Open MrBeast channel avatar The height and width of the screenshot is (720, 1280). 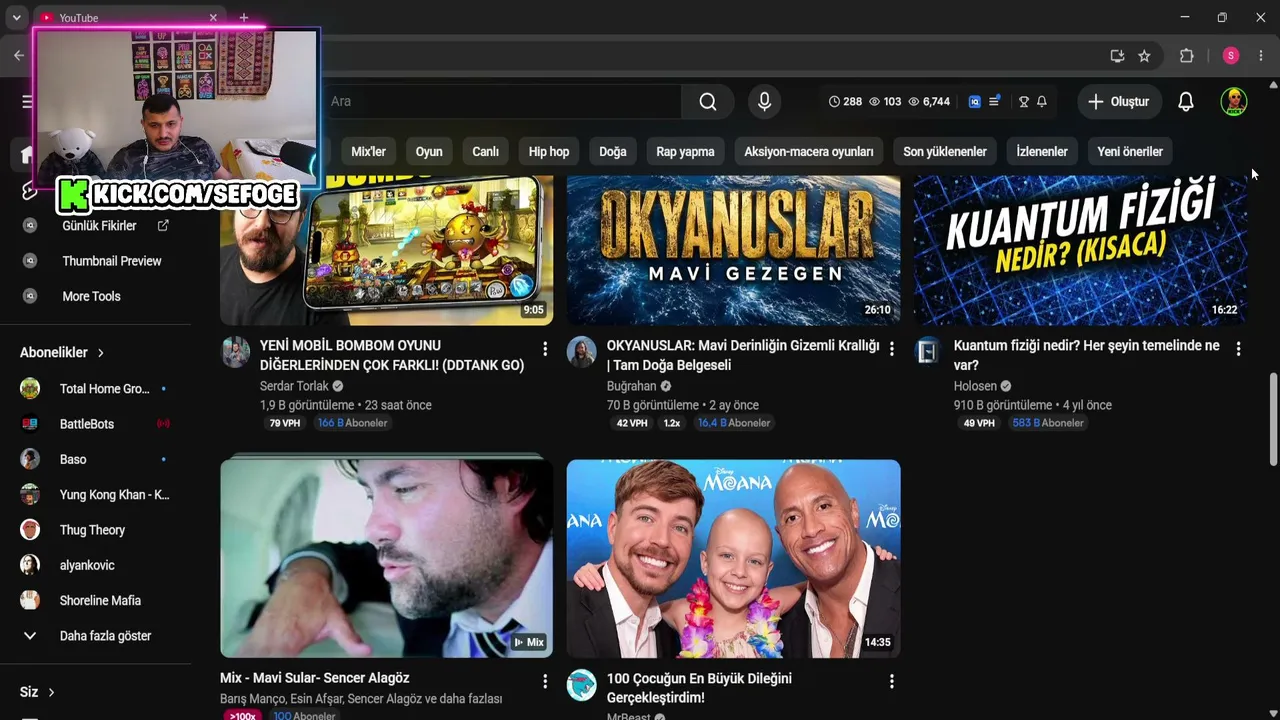[x=582, y=685]
